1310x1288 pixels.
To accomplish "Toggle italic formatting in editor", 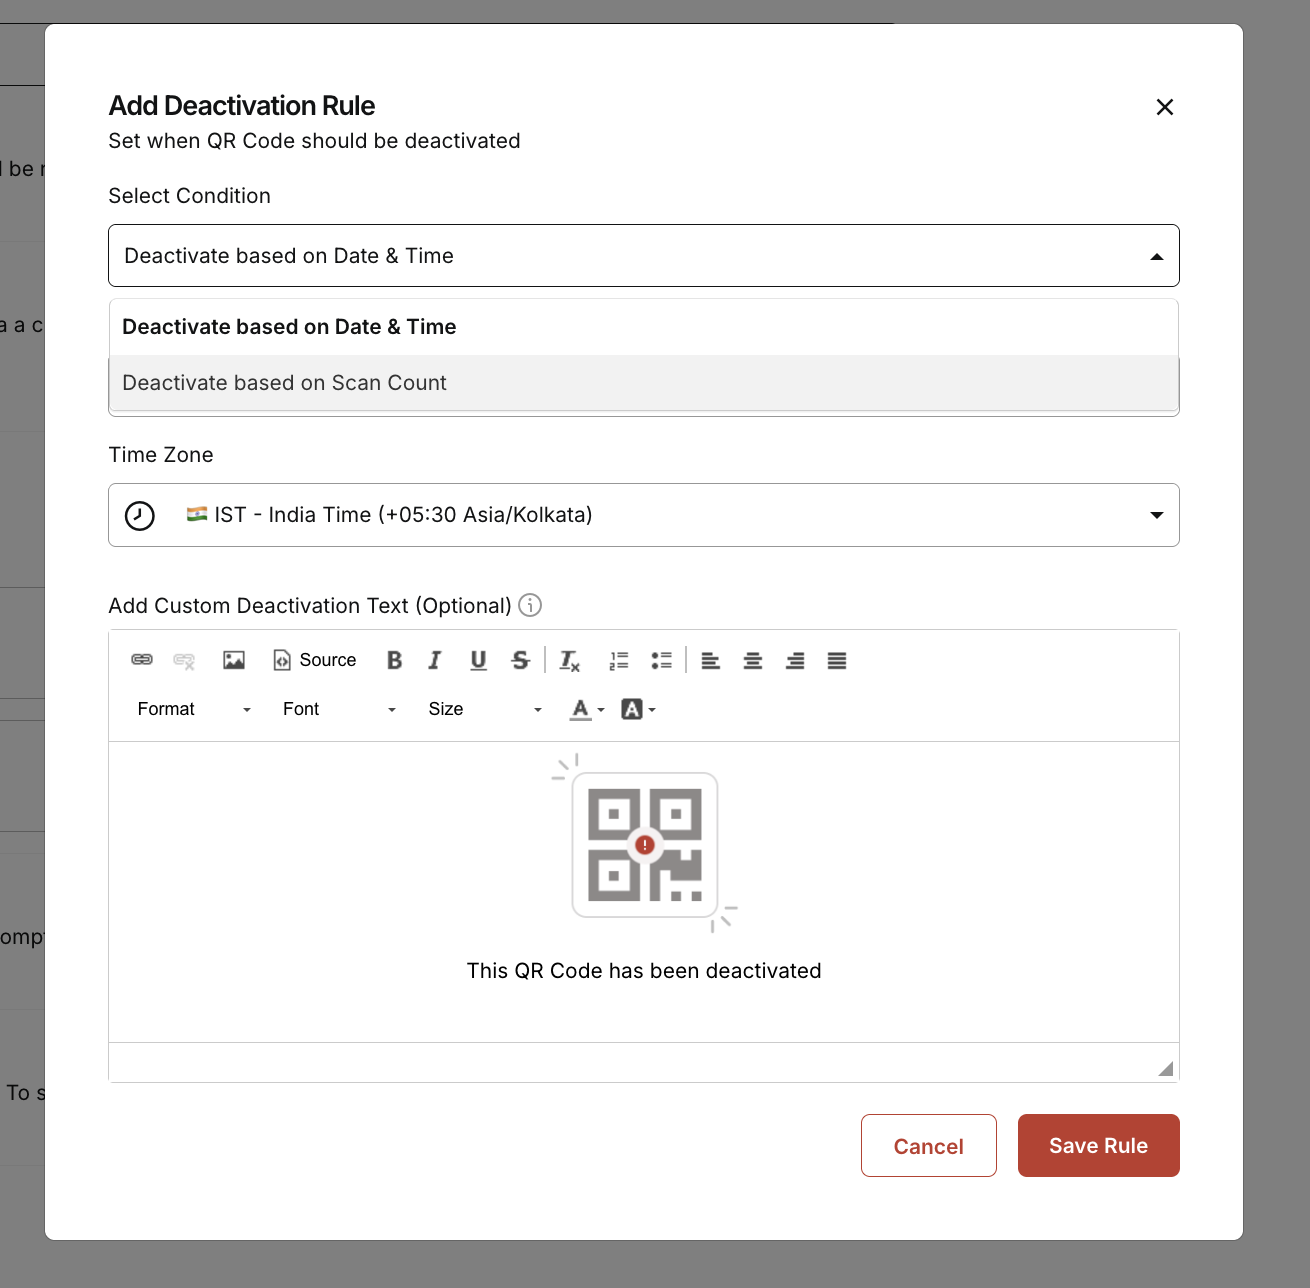I will (x=435, y=660).
